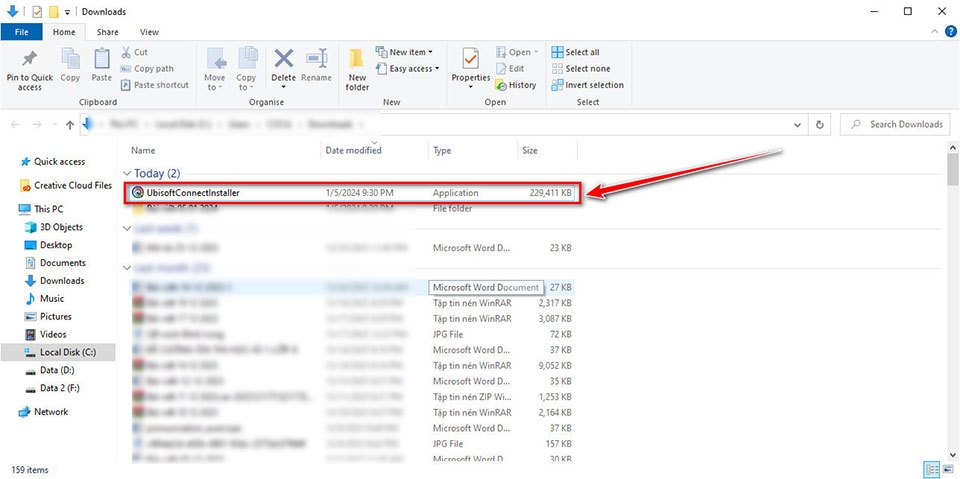Open Pictures in navigation pane
This screenshot has height=479, width=960.
click(x=48, y=316)
